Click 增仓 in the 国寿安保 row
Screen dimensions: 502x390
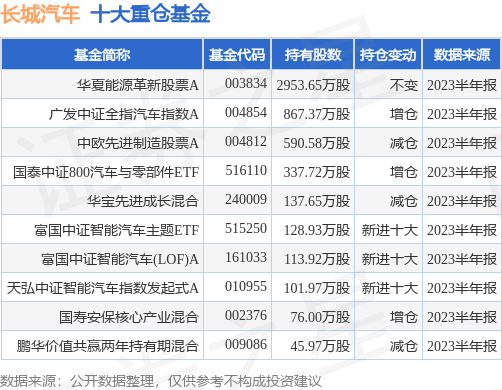pyautogui.click(x=404, y=317)
